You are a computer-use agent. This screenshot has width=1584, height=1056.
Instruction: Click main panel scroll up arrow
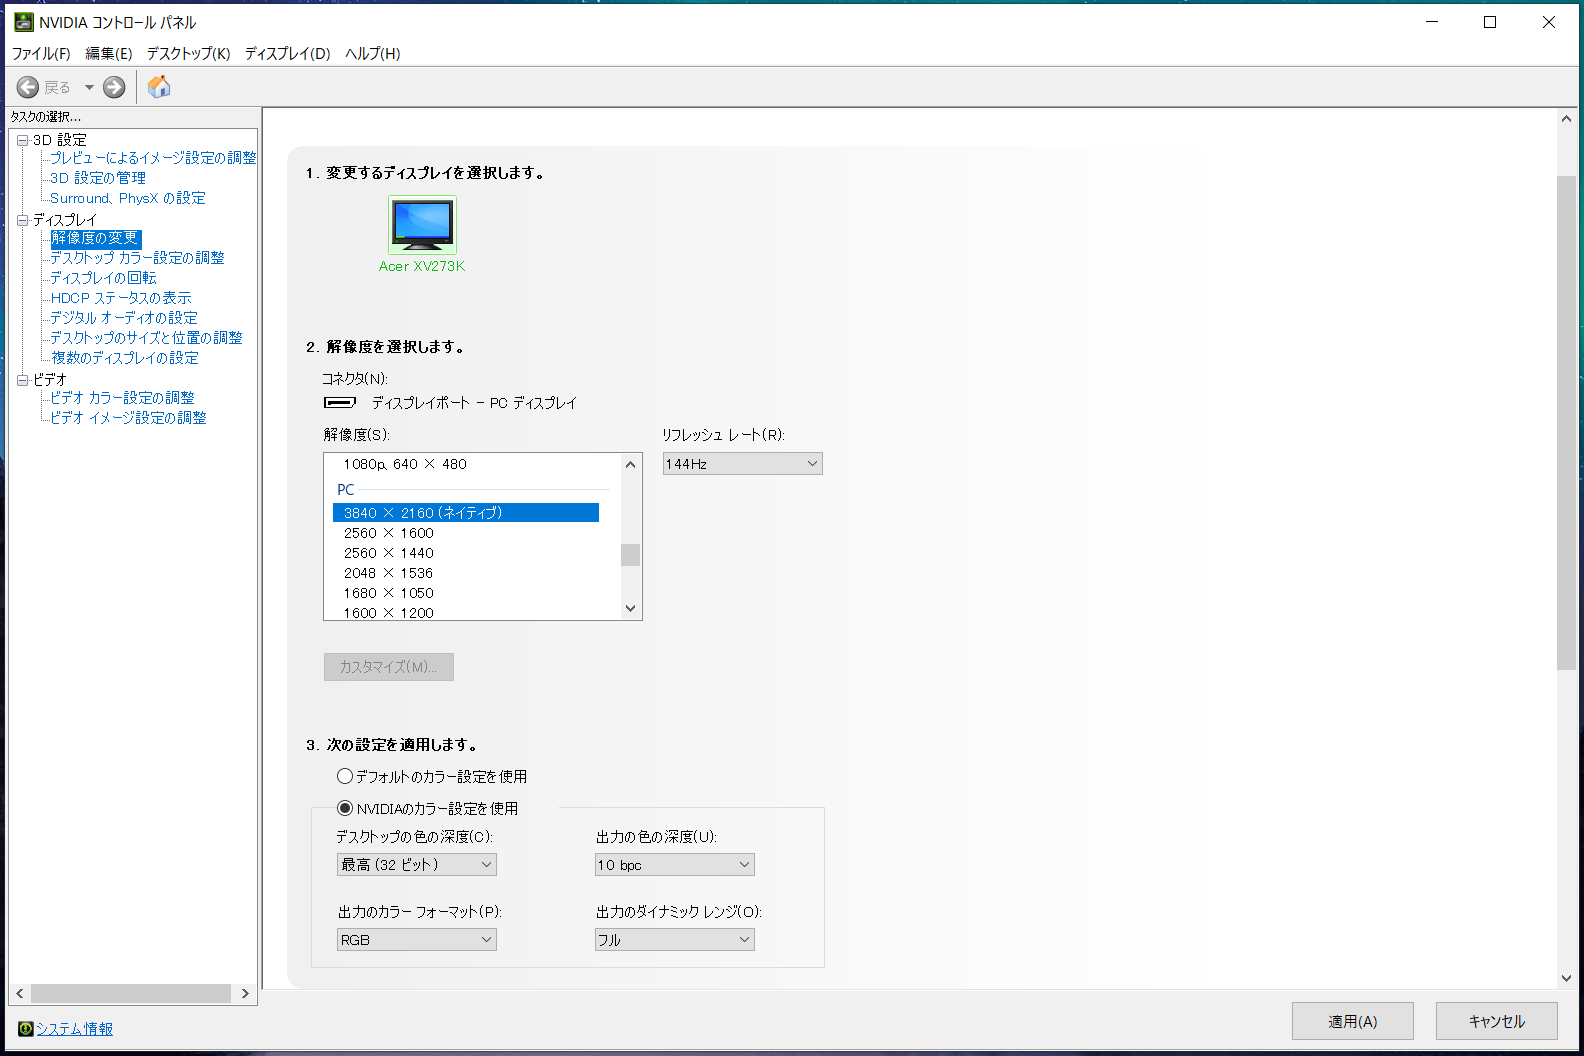tap(1566, 119)
